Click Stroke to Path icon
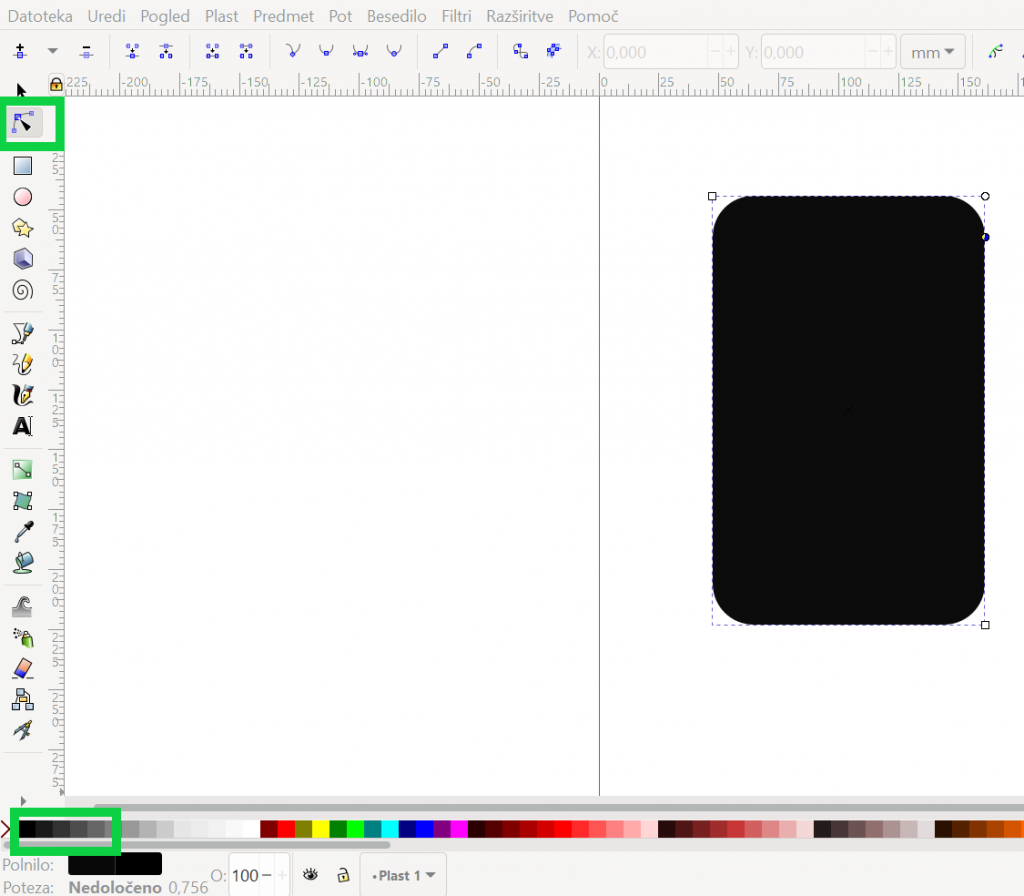1024x896 pixels. [x=554, y=51]
